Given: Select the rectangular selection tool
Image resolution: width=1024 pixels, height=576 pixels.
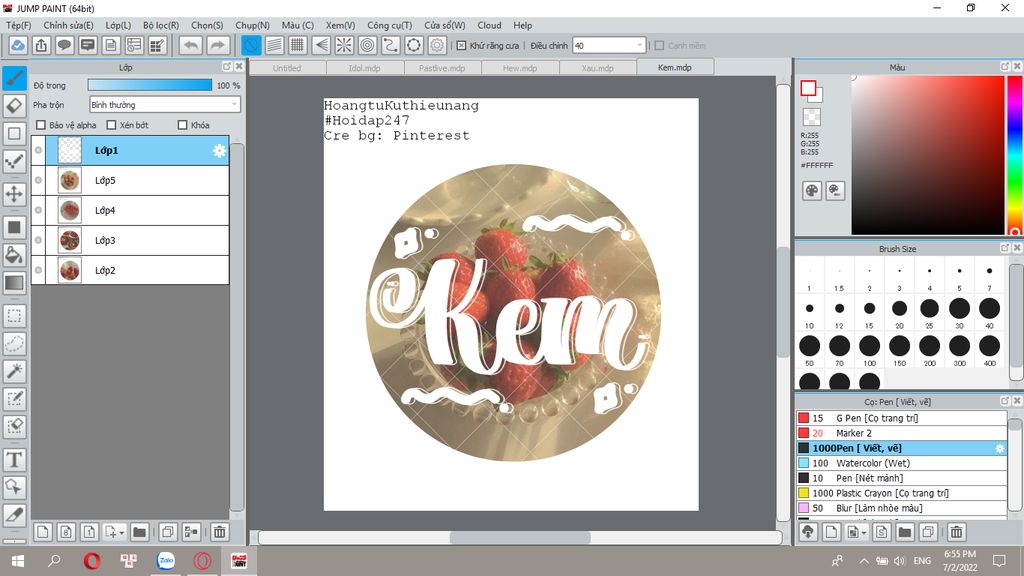Looking at the screenshot, I should point(14,316).
